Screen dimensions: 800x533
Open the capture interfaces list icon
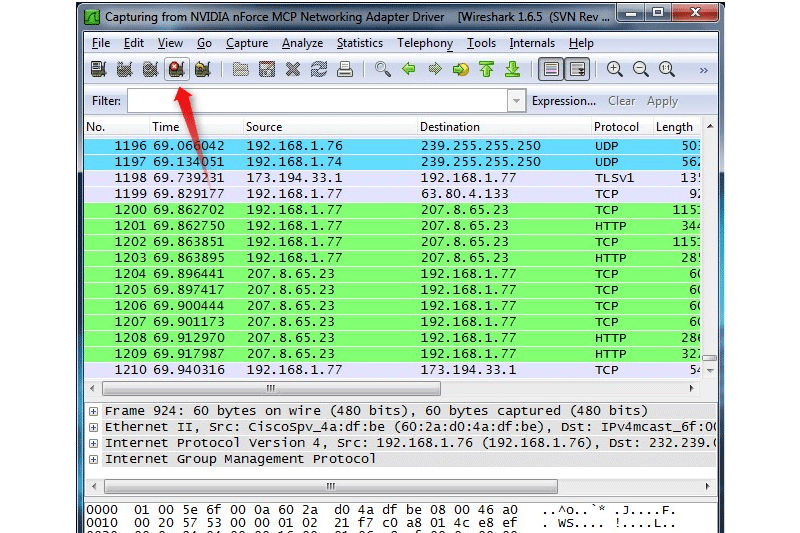(98, 69)
